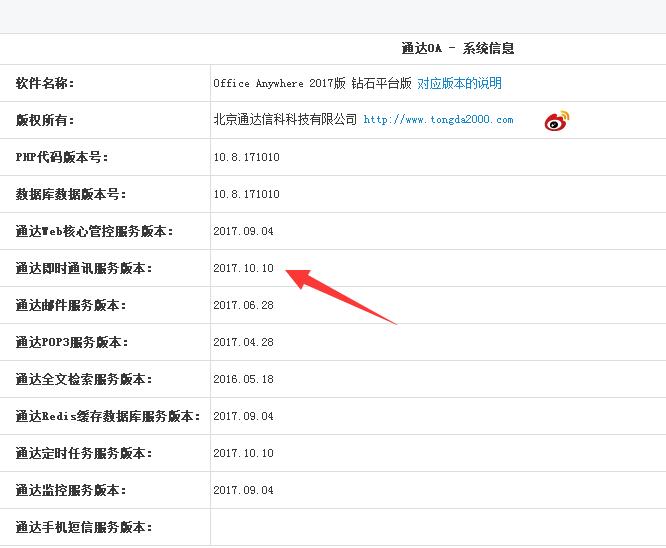Select monitoring service value 2017.09.04
Image resolution: width=666 pixels, height=548 pixels.
click(243, 490)
